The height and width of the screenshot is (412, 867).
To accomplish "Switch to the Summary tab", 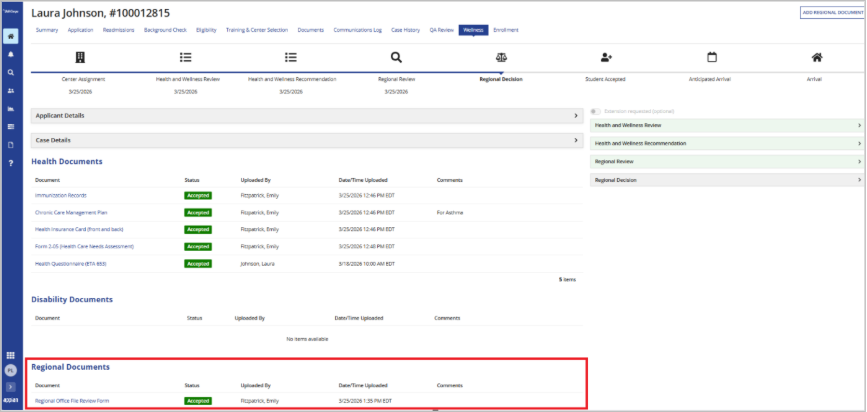I will 47,30.
